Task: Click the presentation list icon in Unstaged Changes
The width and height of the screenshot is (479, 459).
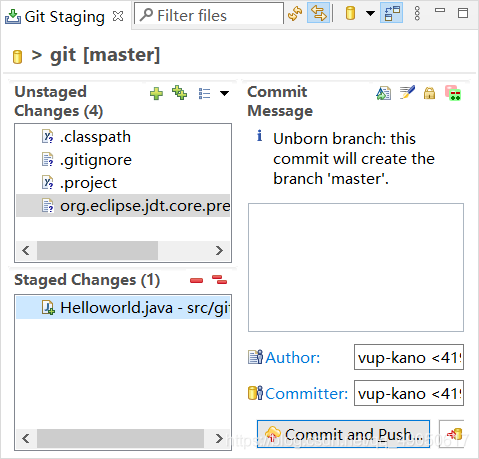Action: pyautogui.click(x=204, y=93)
